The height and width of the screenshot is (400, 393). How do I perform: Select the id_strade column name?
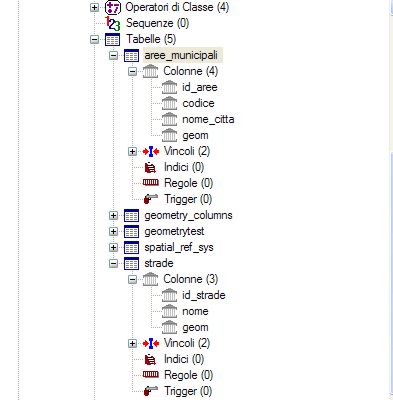204,295
